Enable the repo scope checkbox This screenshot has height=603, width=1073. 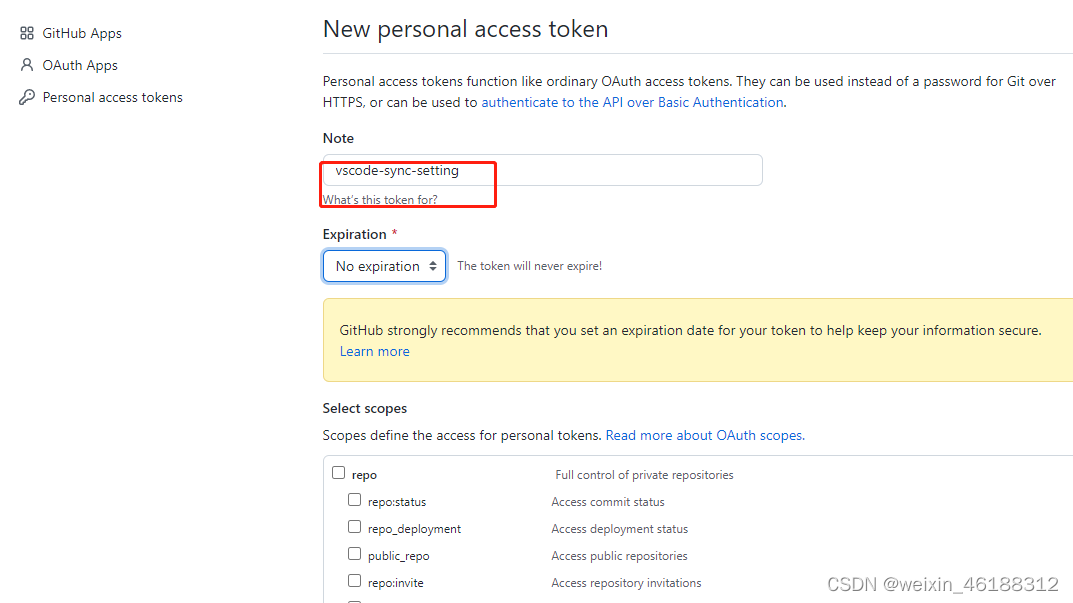click(339, 473)
